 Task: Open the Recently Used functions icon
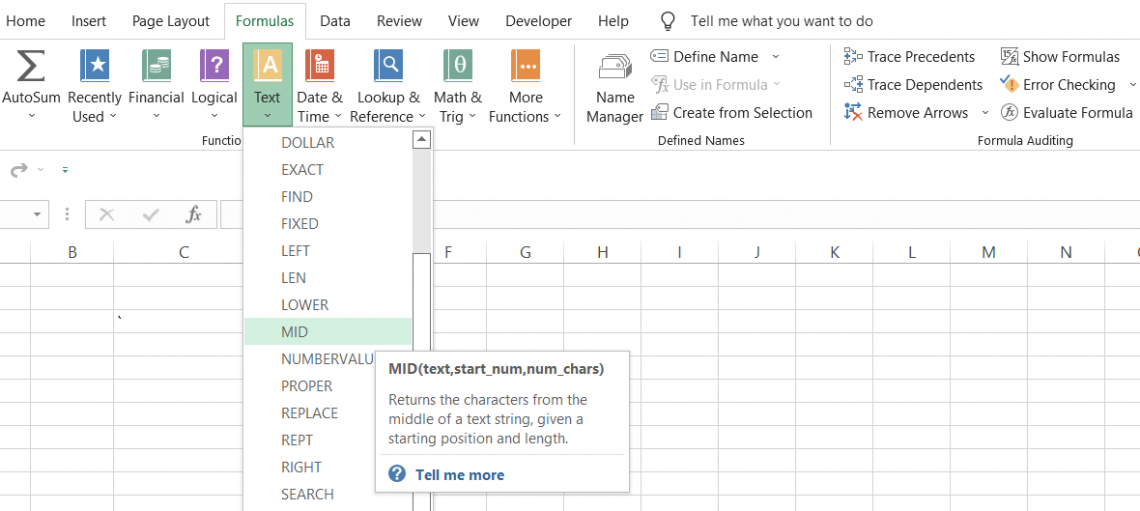click(x=95, y=68)
